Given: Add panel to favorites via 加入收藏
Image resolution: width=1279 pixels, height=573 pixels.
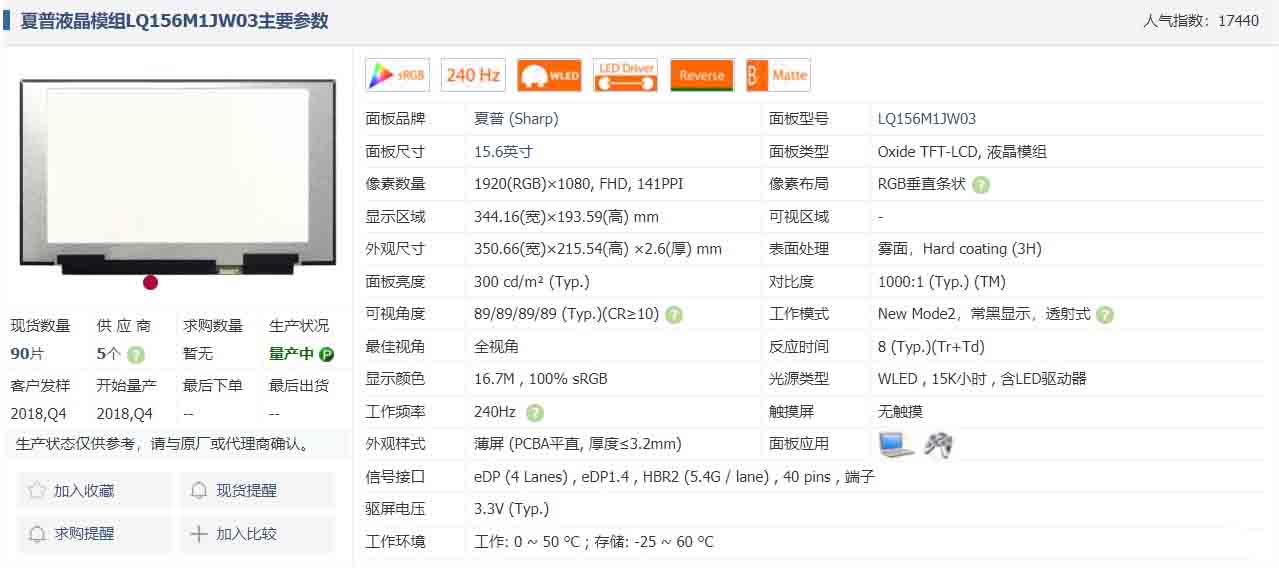Looking at the screenshot, I should click(x=94, y=490).
